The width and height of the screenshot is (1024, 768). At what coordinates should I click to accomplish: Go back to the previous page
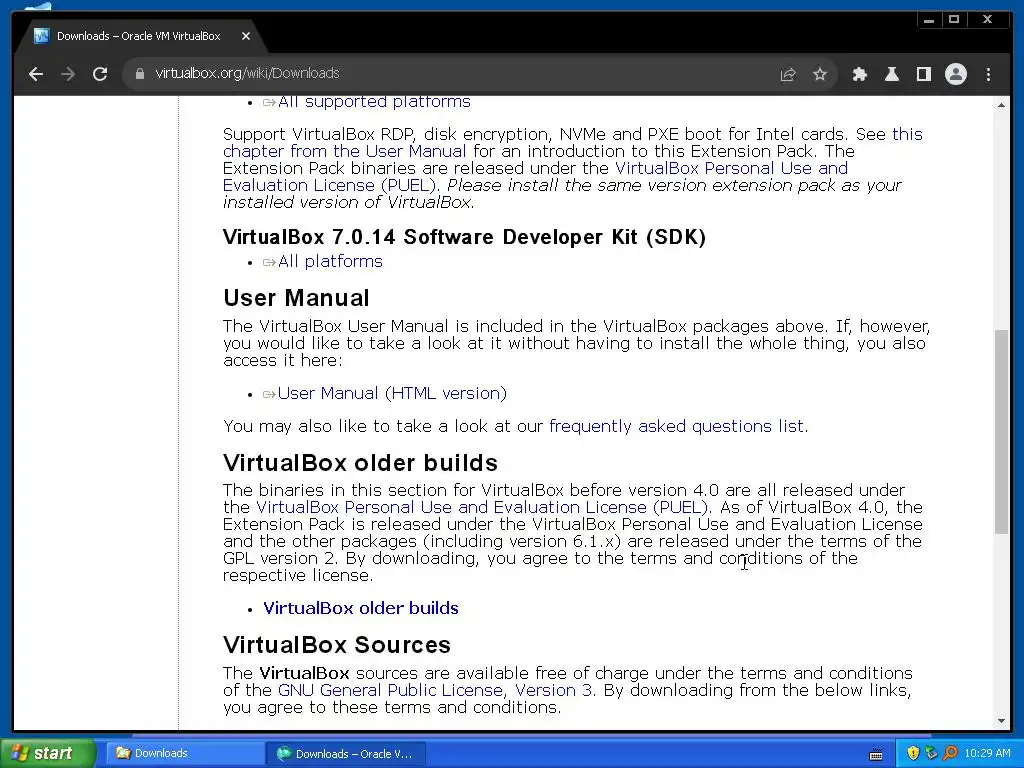pyautogui.click(x=36, y=74)
